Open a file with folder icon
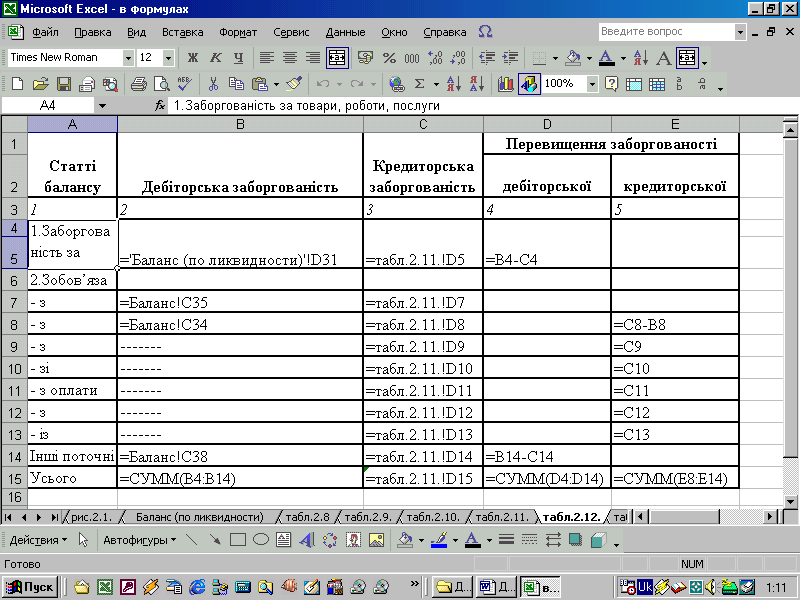Image resolution: width=800 pixels, height=600 pixels. (41, 84)
